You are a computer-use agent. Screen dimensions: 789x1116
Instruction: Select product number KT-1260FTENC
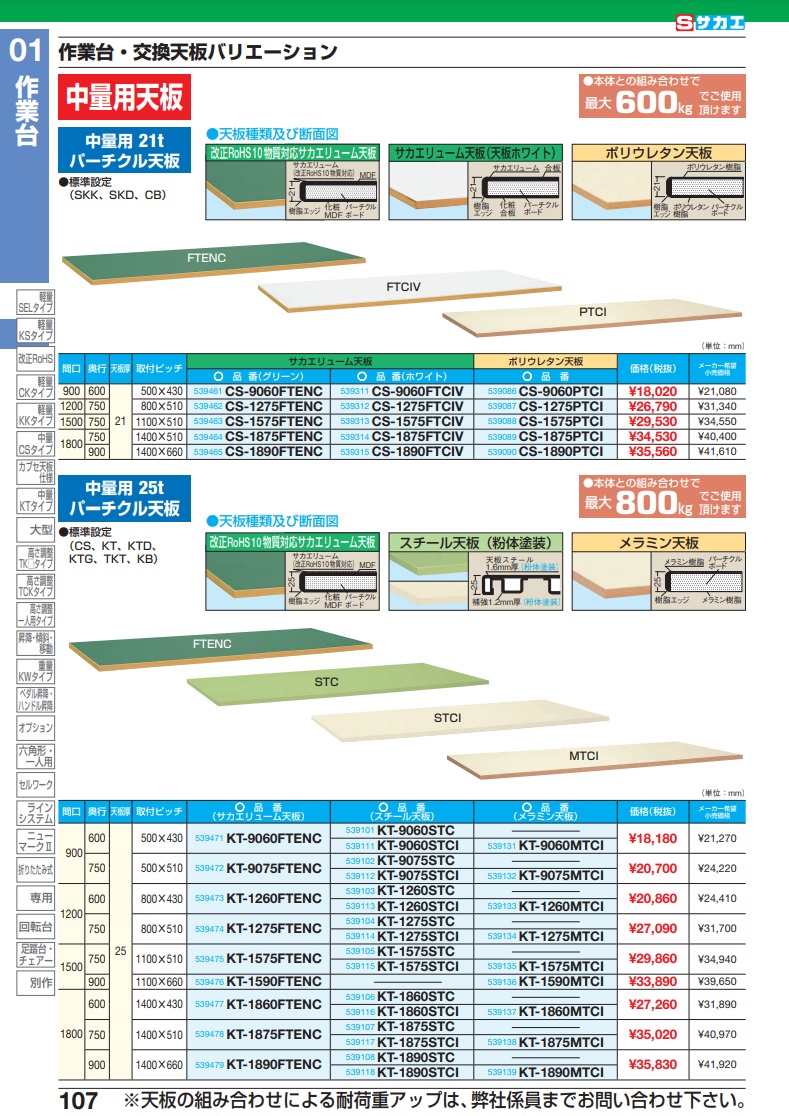pos(274,899)
